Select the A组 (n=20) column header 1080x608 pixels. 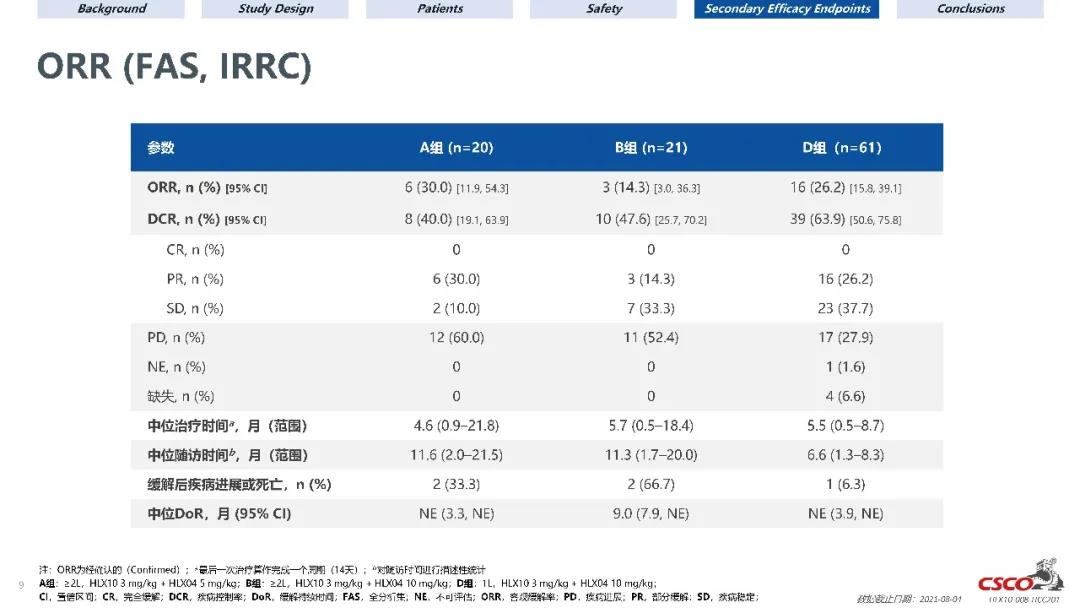click(x=456, y=147)
